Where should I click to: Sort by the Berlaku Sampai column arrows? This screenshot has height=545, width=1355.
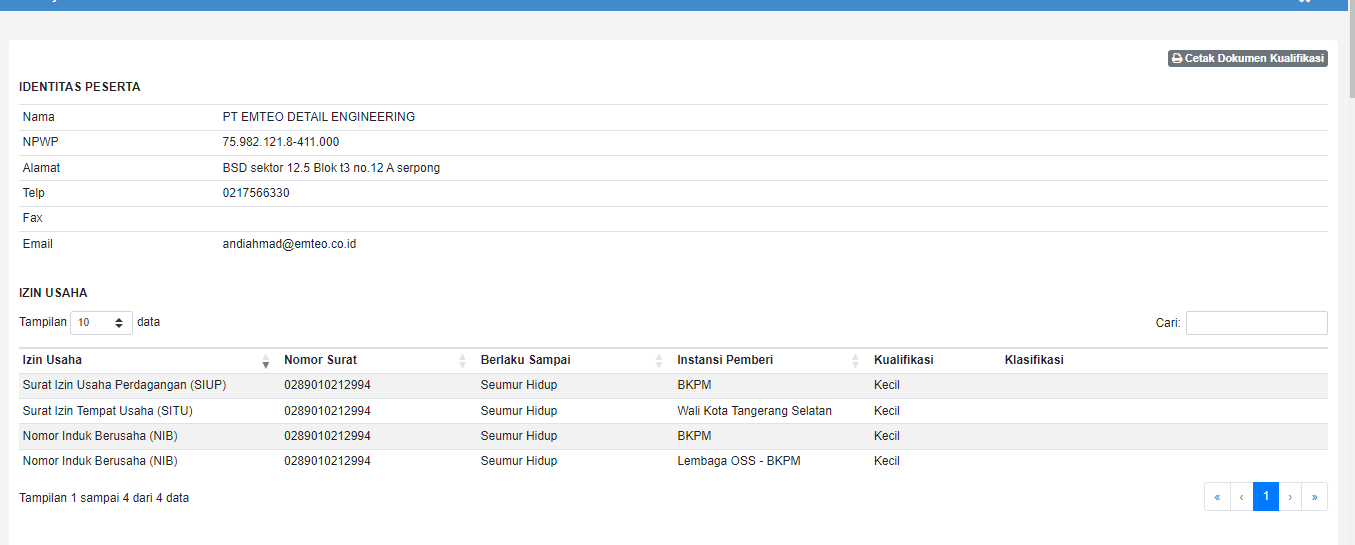point(659,361)
